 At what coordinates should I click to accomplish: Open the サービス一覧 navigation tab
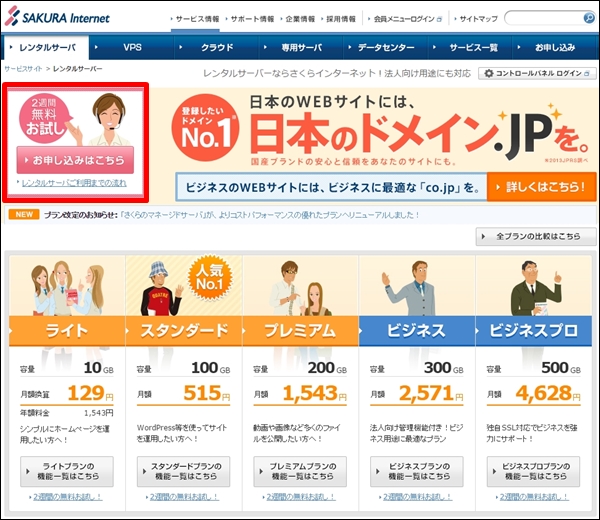tap(470, 47)
